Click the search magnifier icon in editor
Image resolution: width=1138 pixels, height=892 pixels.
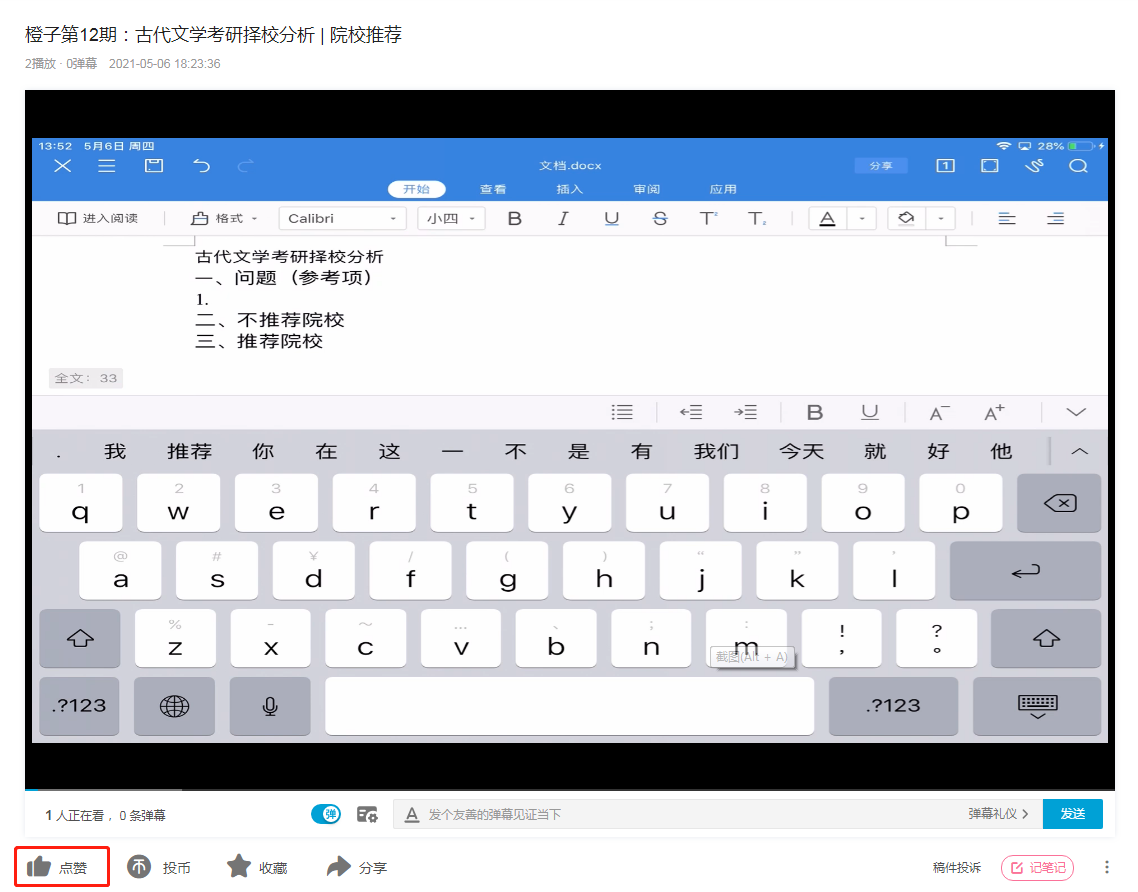pyautogui.click(x=1078, y=166)
